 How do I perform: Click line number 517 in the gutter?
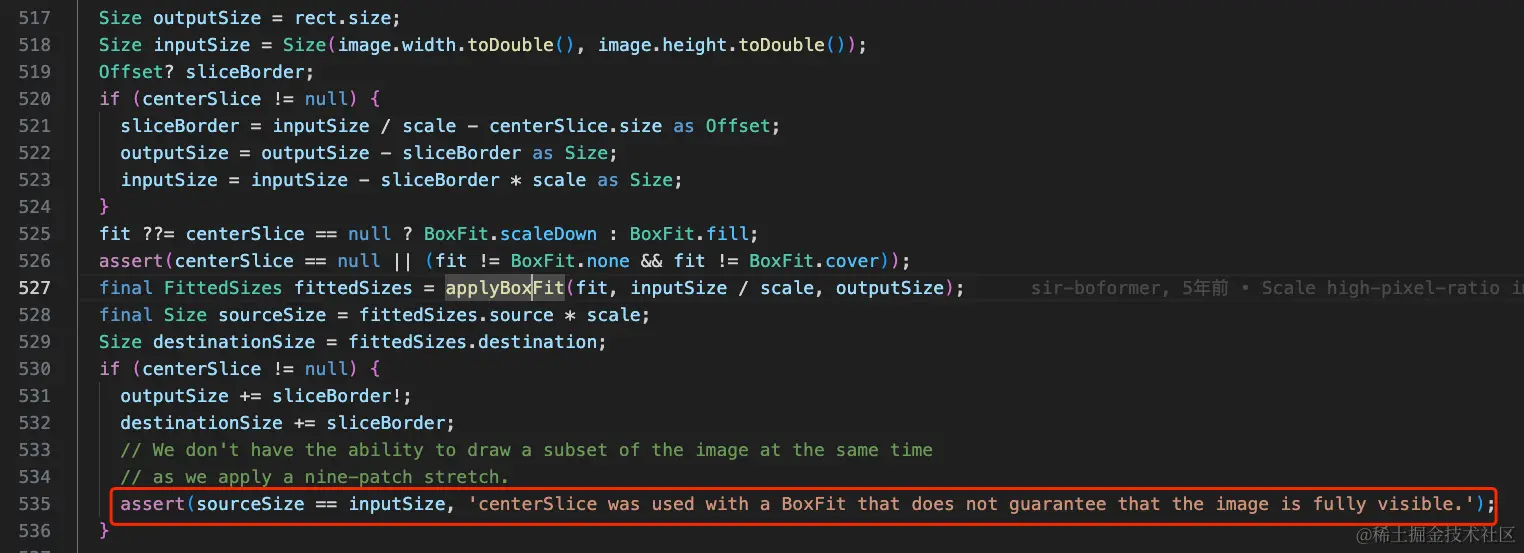point(34,18)
